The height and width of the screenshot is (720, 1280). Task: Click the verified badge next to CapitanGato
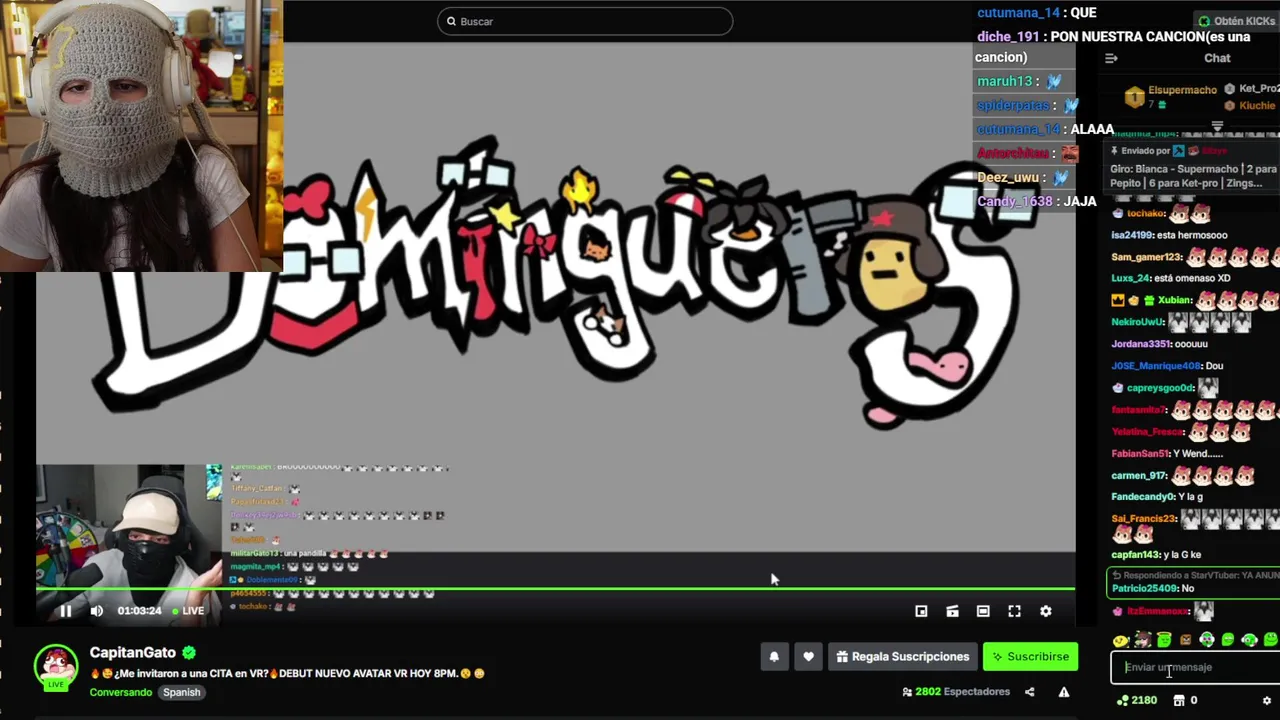tap(189, 653)
